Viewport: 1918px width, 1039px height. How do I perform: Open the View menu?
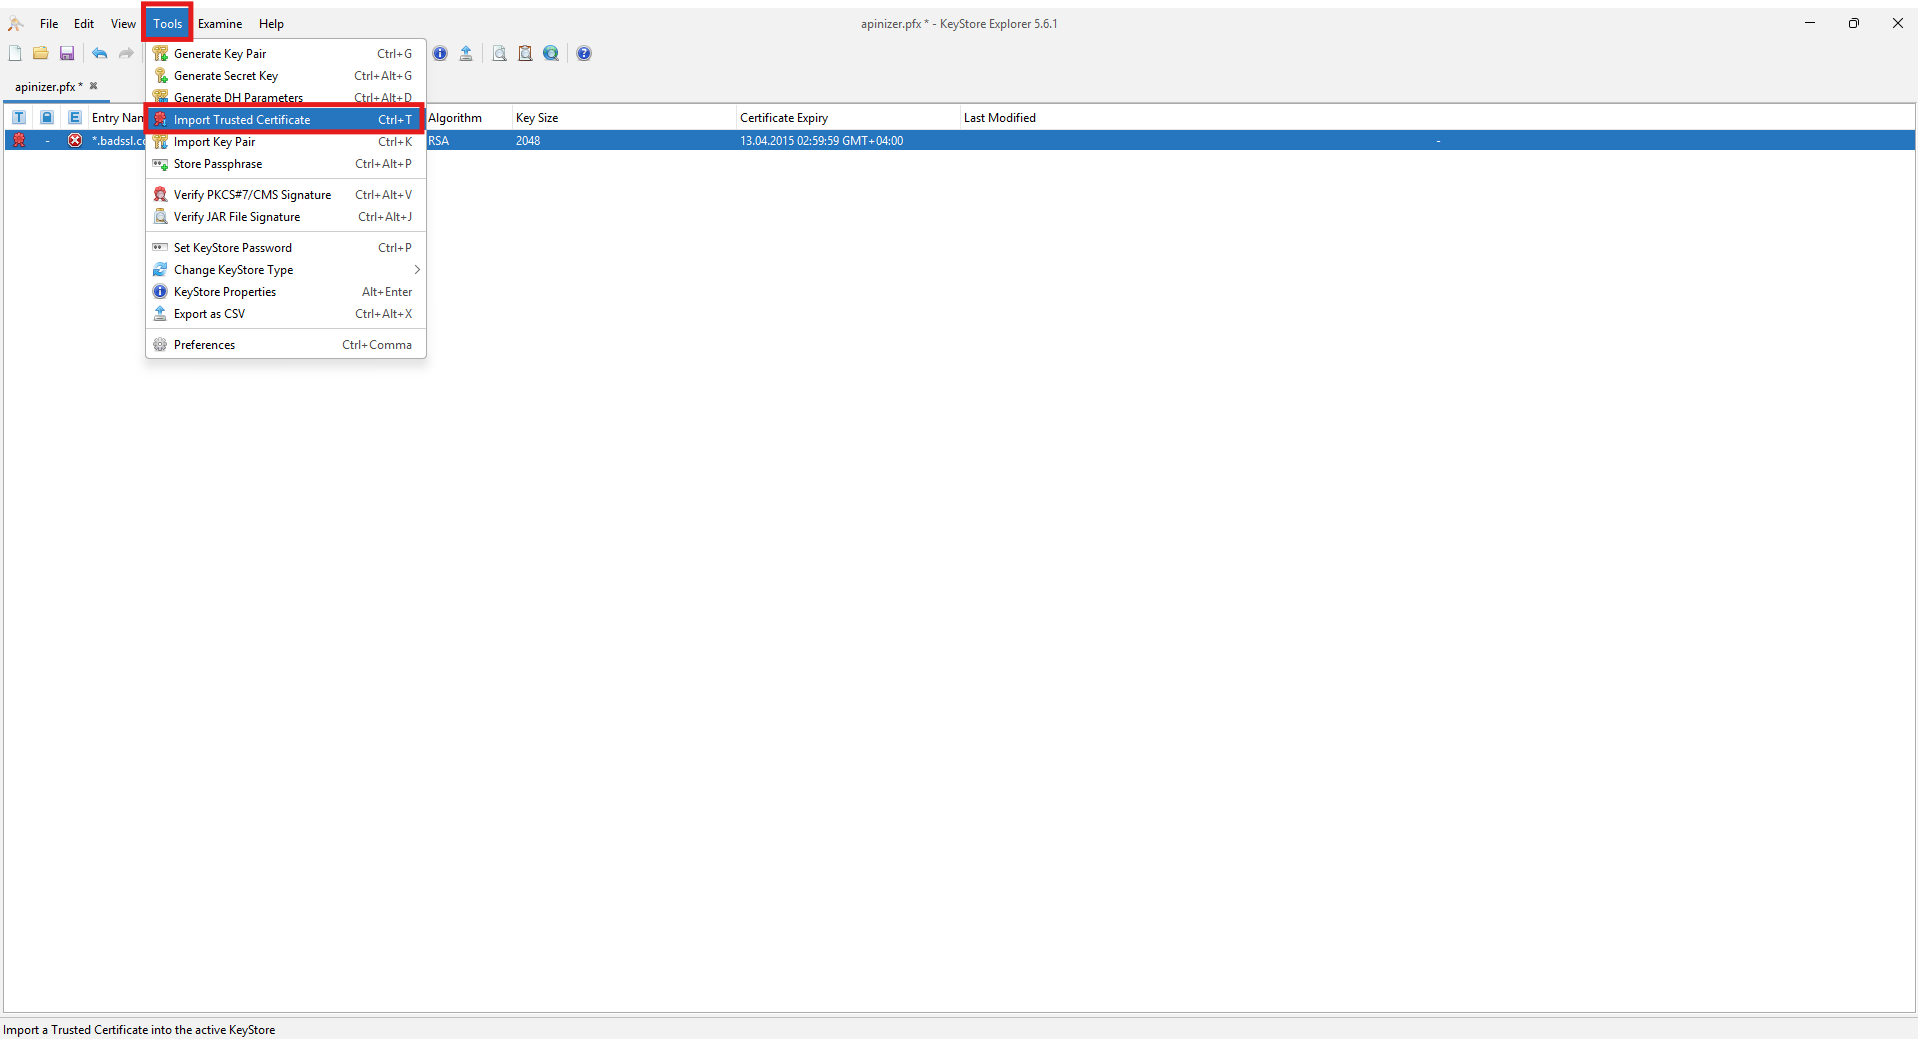tap(123, 24)
